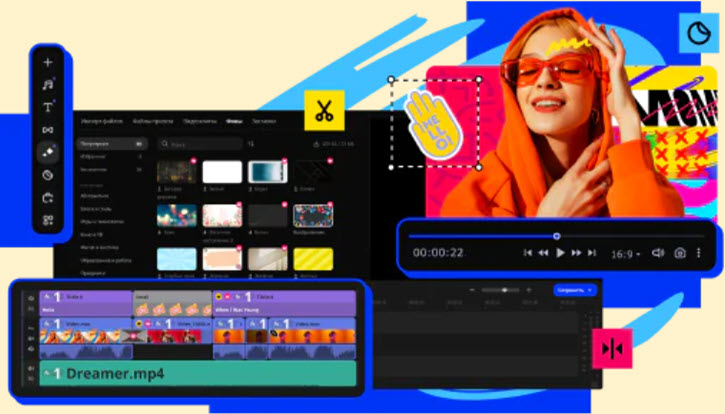Click the fx badge on Dreamer.mp4 clip
The image size is (725, 414).
point(47,373)
